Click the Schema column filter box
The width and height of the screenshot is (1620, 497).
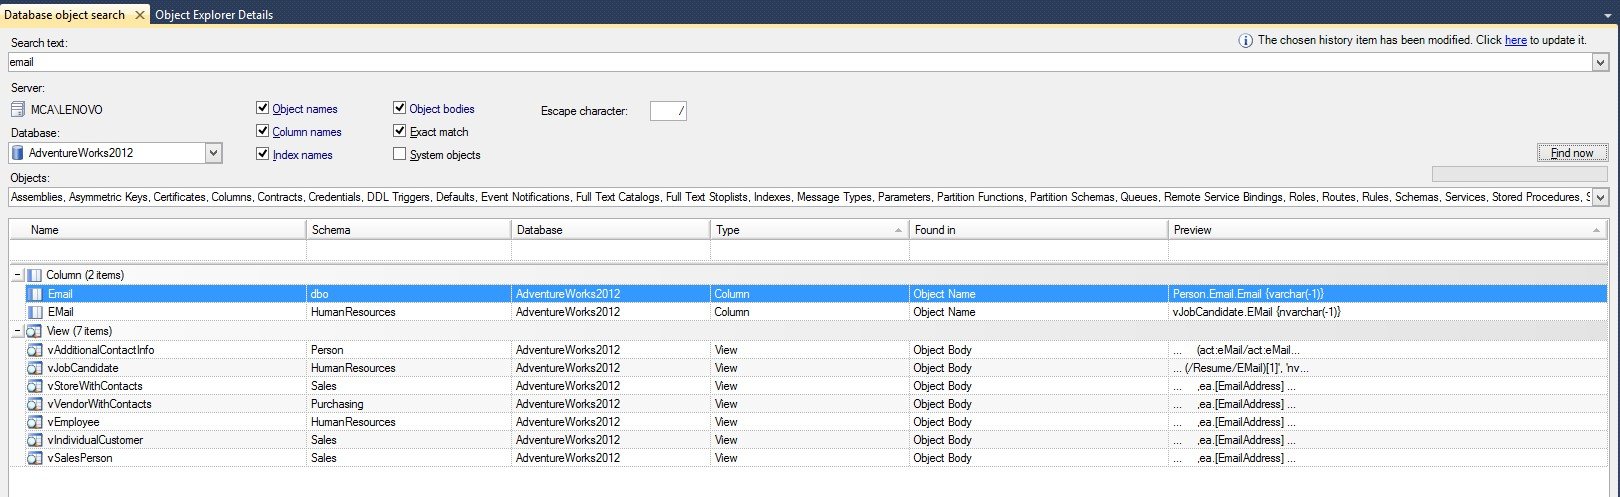pos(408,251)
